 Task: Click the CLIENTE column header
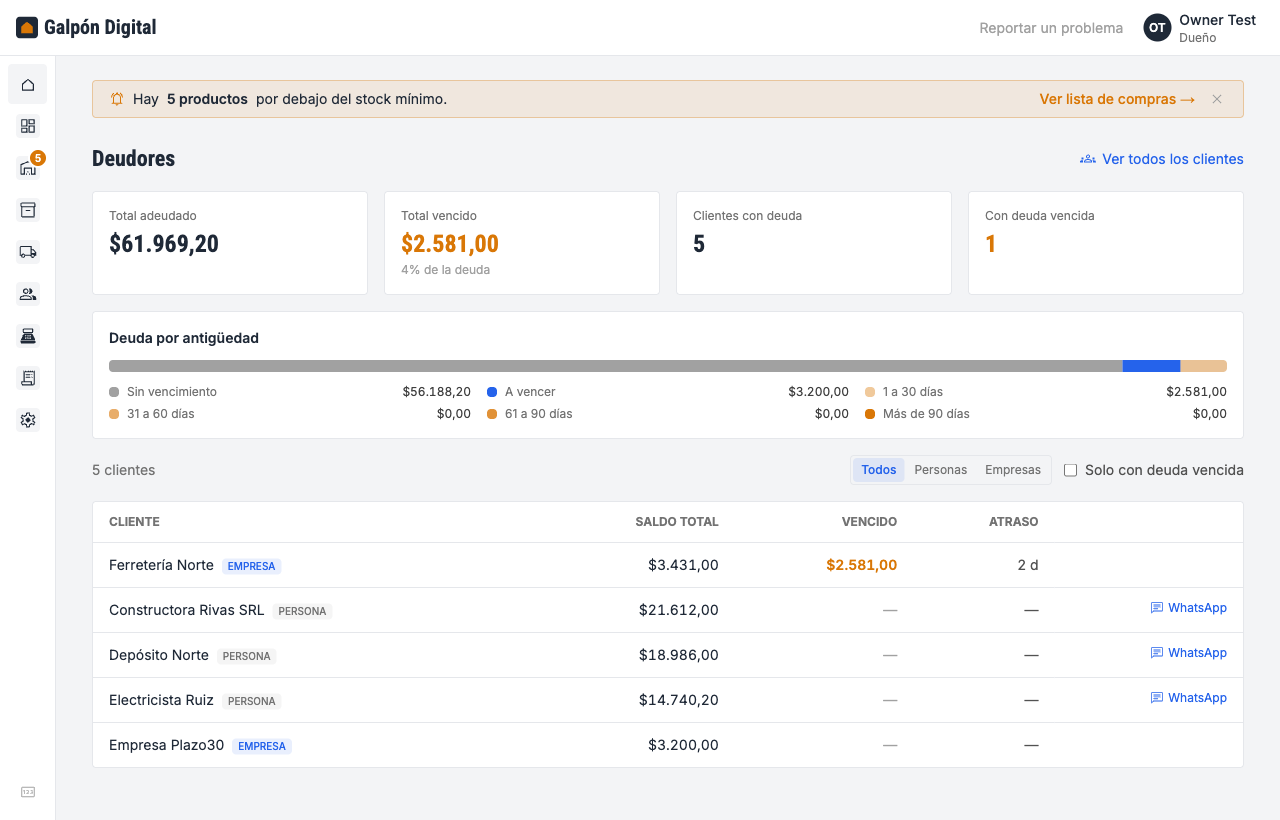[x=134, y=522]
